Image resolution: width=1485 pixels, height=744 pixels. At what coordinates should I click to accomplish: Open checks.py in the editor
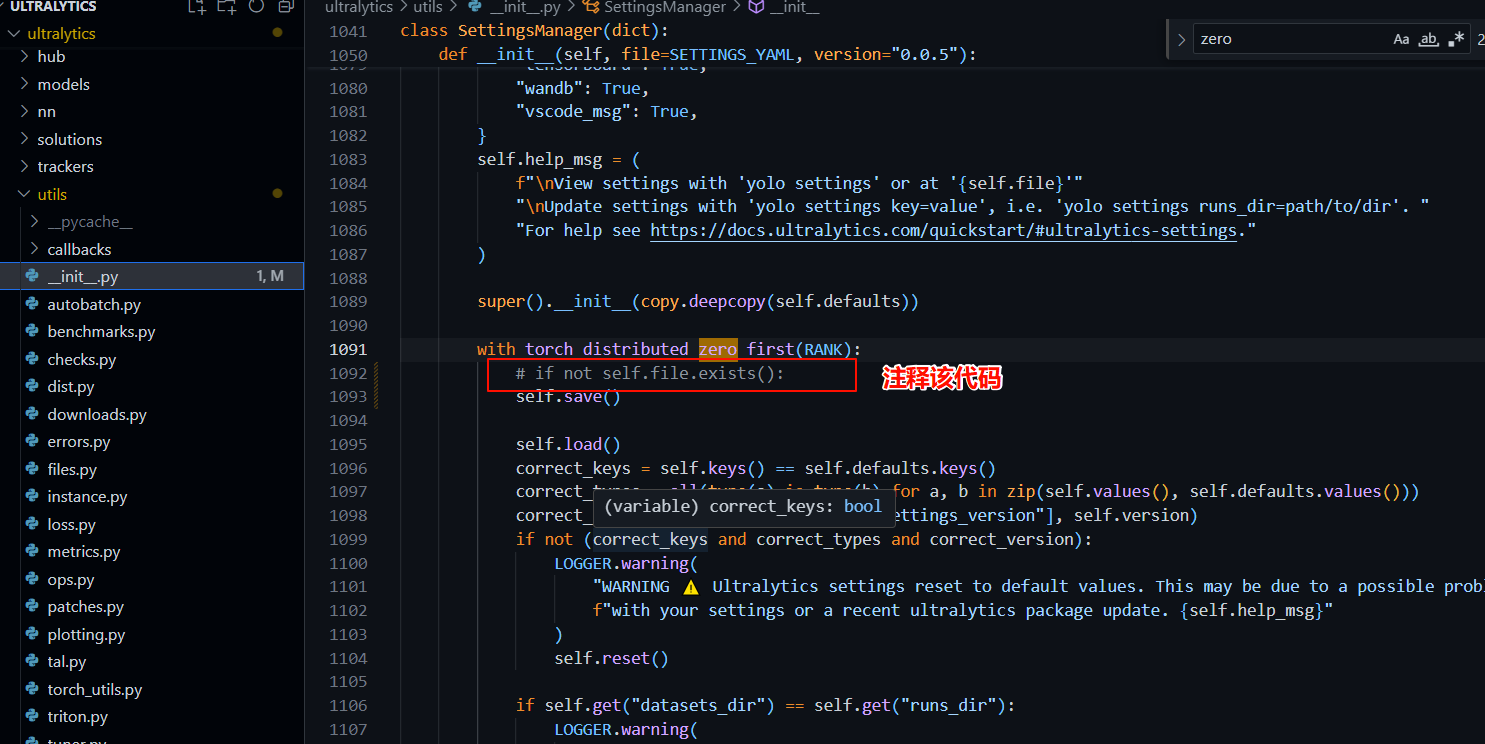pos(83,359)
